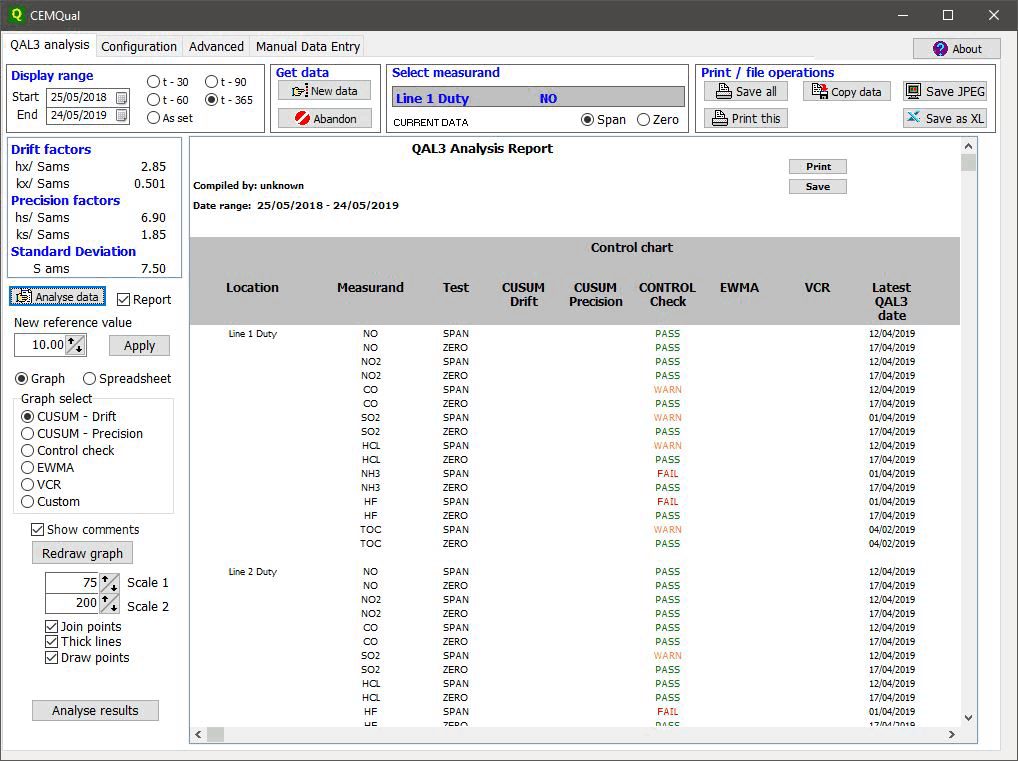Open the Manual Data Entry tab
Image resolution: width=1018 pixels, height=761 pixels.
307,46
